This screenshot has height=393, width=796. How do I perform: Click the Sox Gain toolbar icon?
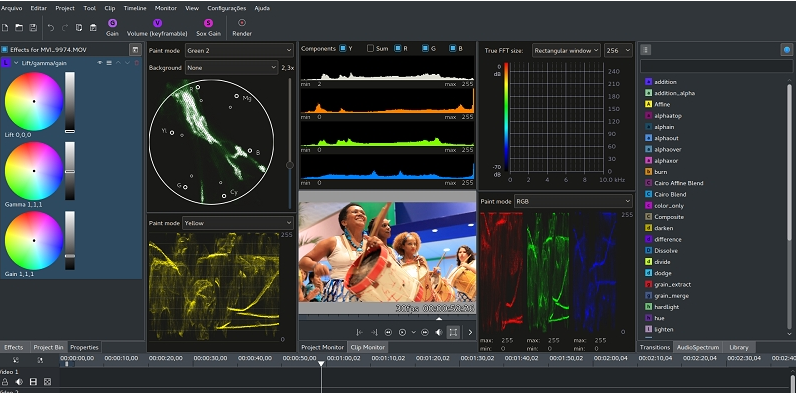point(208,23)
